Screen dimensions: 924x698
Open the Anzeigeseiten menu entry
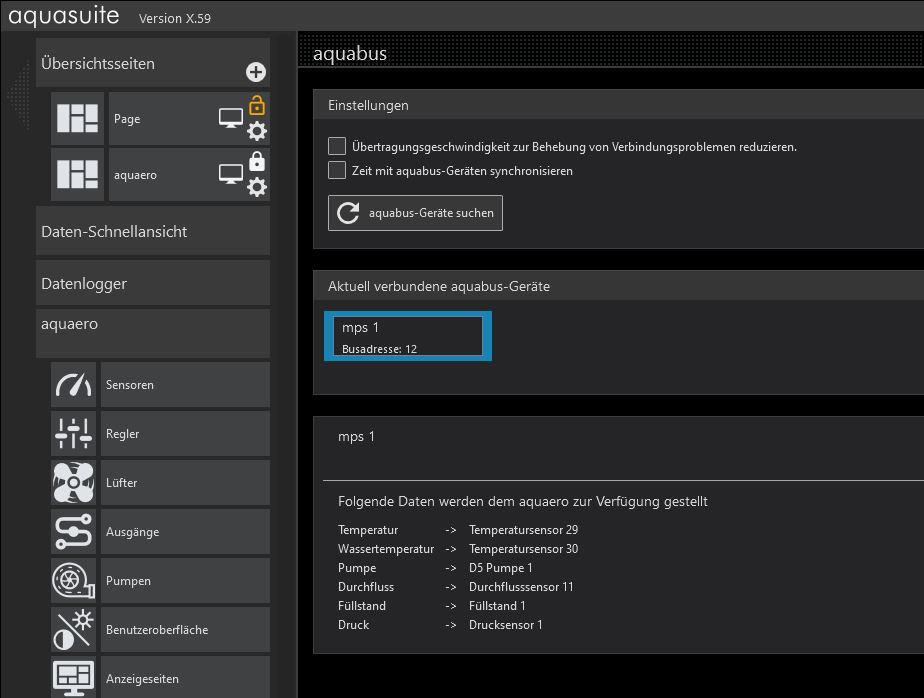coord(185,678)
